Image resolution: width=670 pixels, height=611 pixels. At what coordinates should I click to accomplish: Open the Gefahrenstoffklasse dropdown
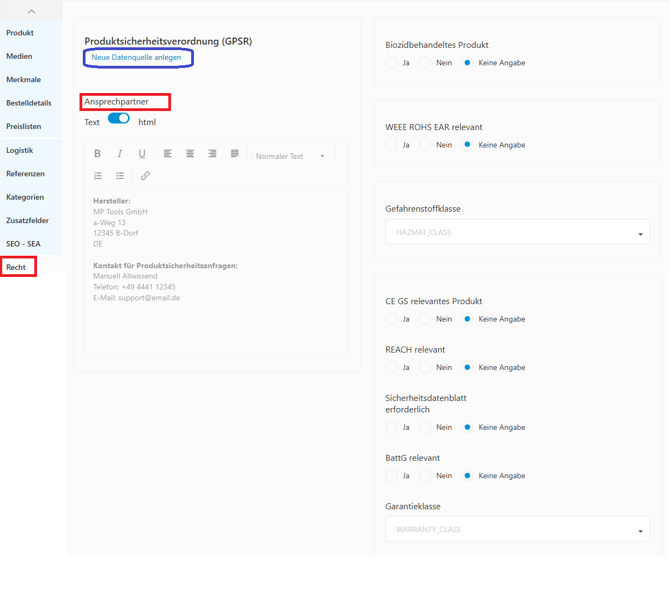(517, 233)
